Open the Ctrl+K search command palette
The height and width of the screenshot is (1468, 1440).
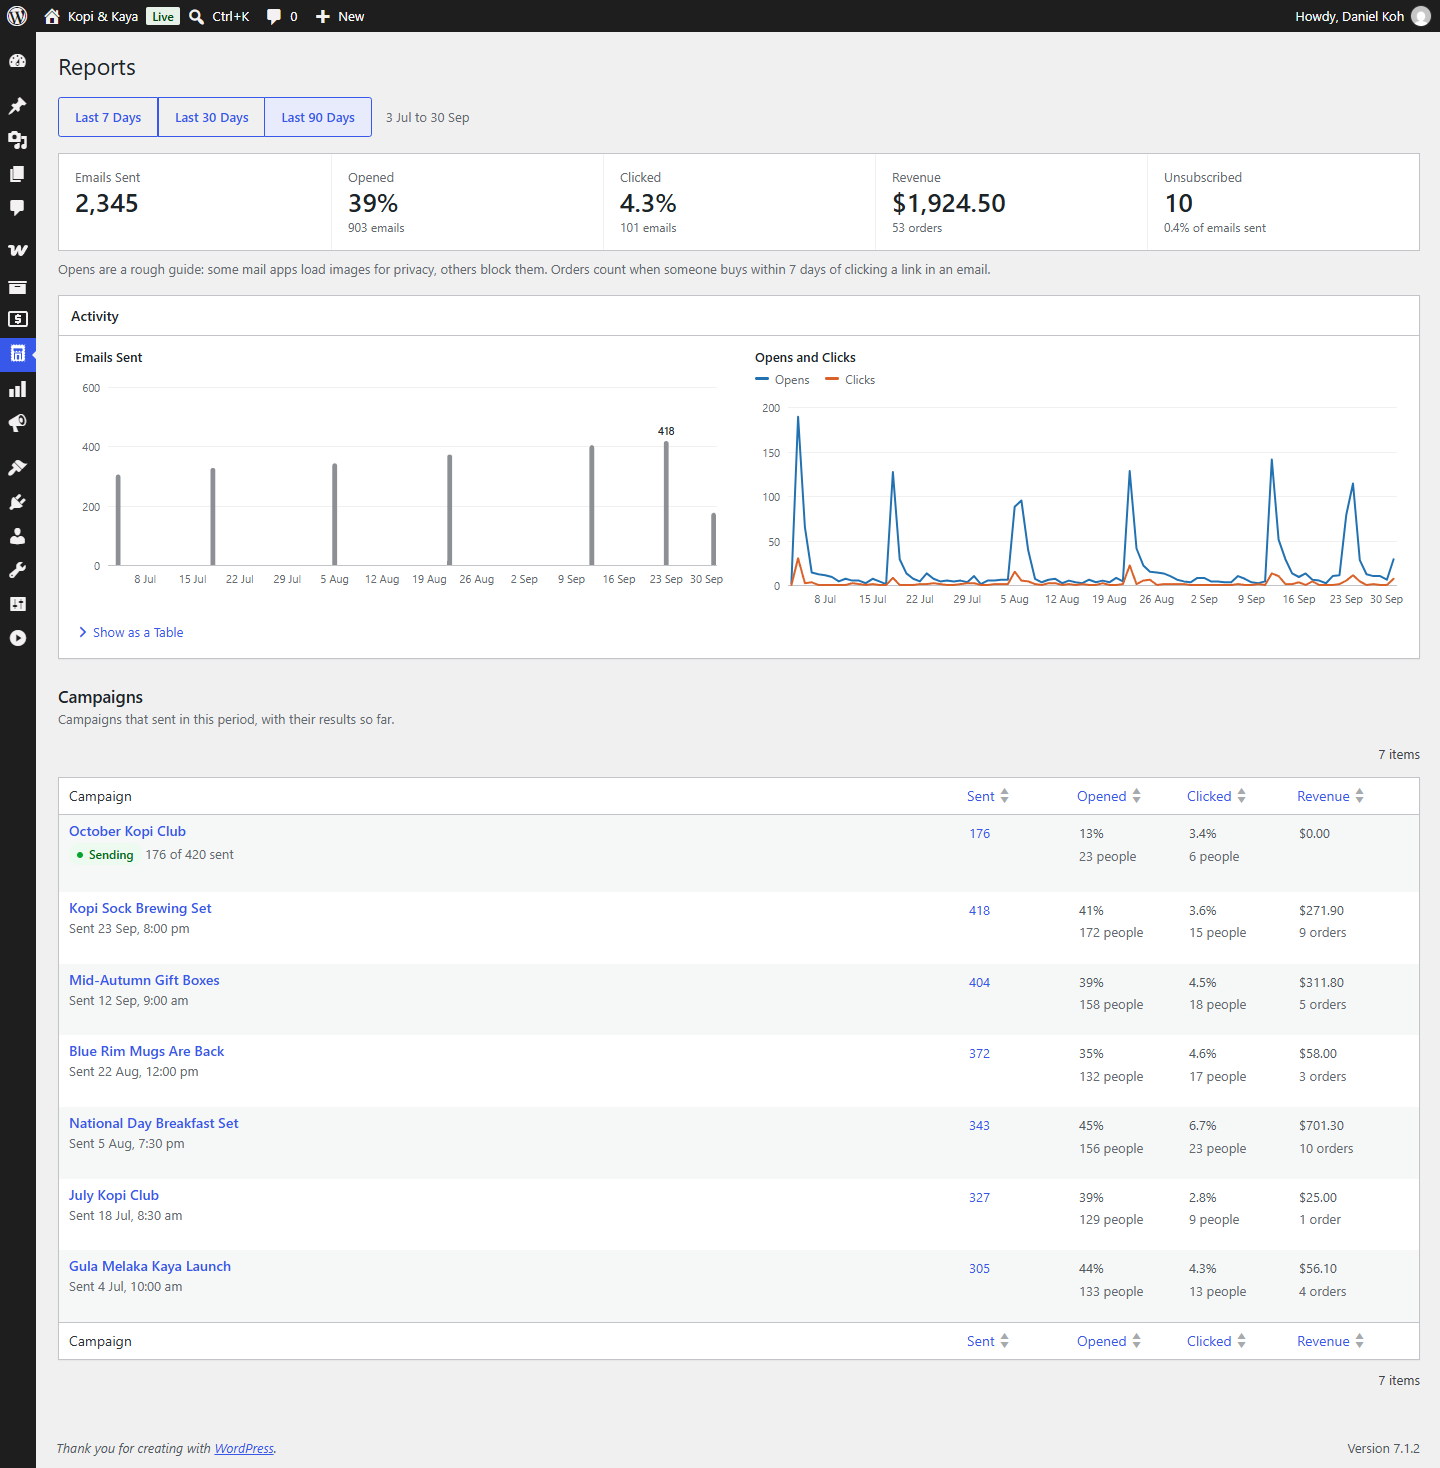(x=219, y=16)
